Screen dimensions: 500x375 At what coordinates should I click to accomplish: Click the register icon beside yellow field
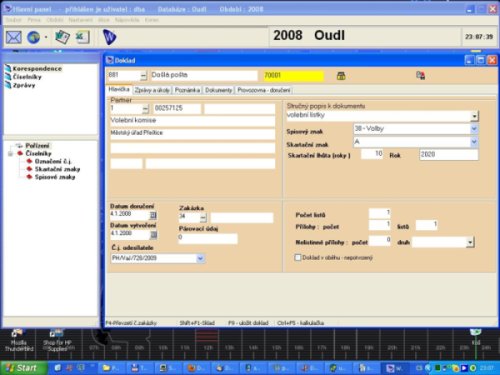click(341, 76)
